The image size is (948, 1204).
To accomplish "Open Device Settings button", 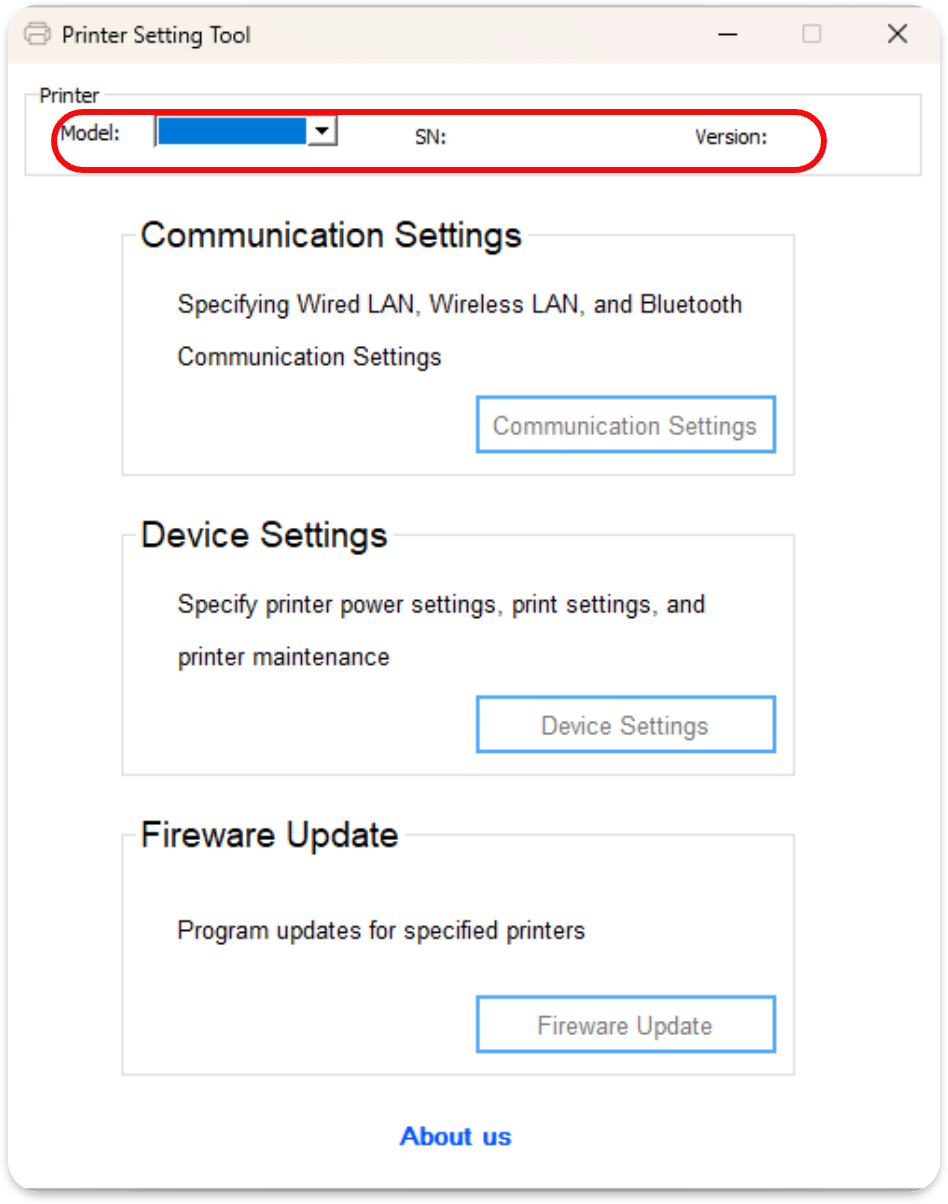I will tap(626, 725).
